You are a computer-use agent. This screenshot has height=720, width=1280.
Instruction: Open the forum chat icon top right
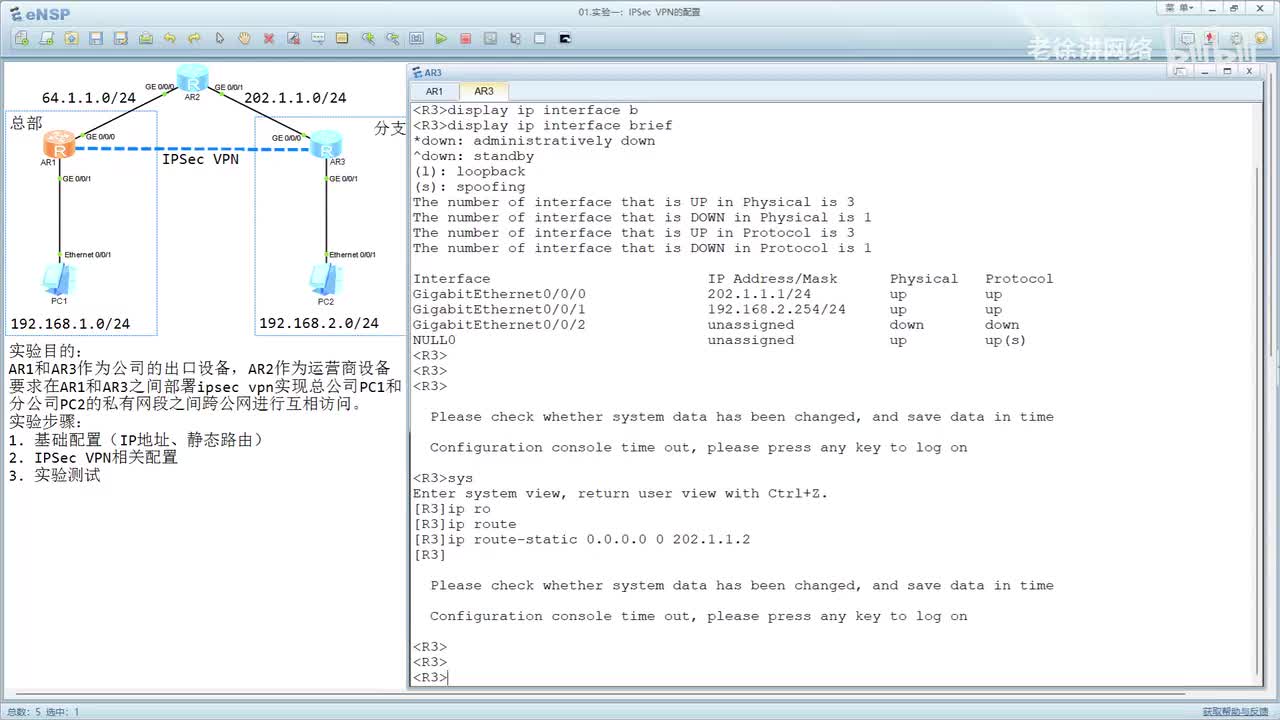pyautogui.click(x=1187, y=39)
